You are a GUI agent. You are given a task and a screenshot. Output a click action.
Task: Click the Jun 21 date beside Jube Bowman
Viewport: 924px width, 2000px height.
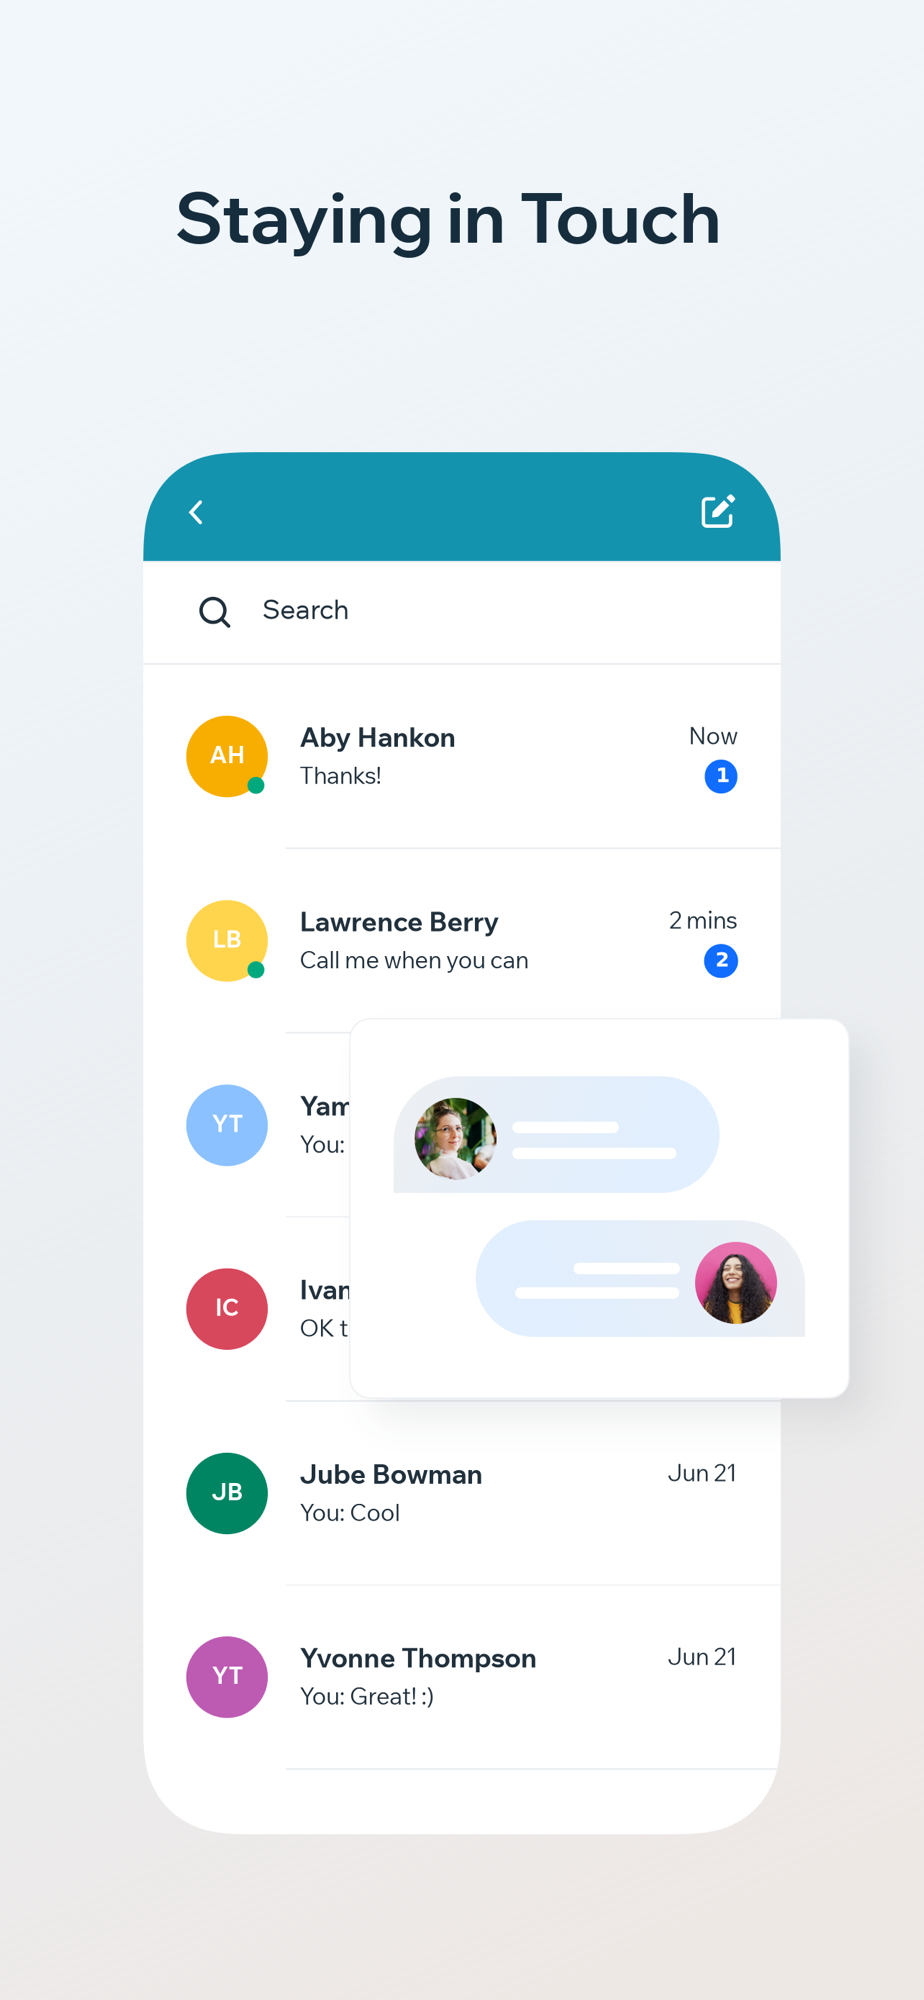[x=702, y=1473]
